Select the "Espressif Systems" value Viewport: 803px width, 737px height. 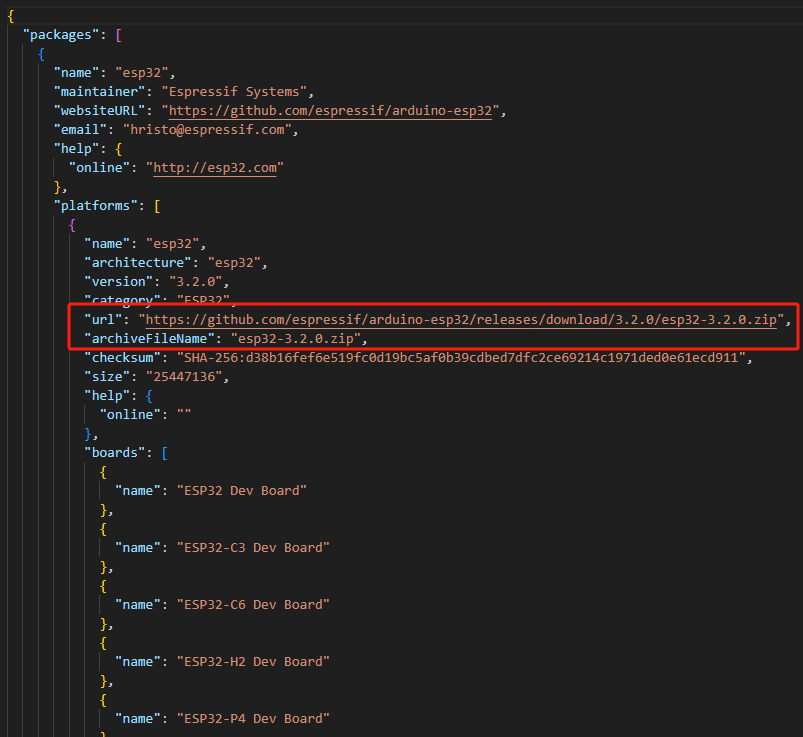(234, 92)
